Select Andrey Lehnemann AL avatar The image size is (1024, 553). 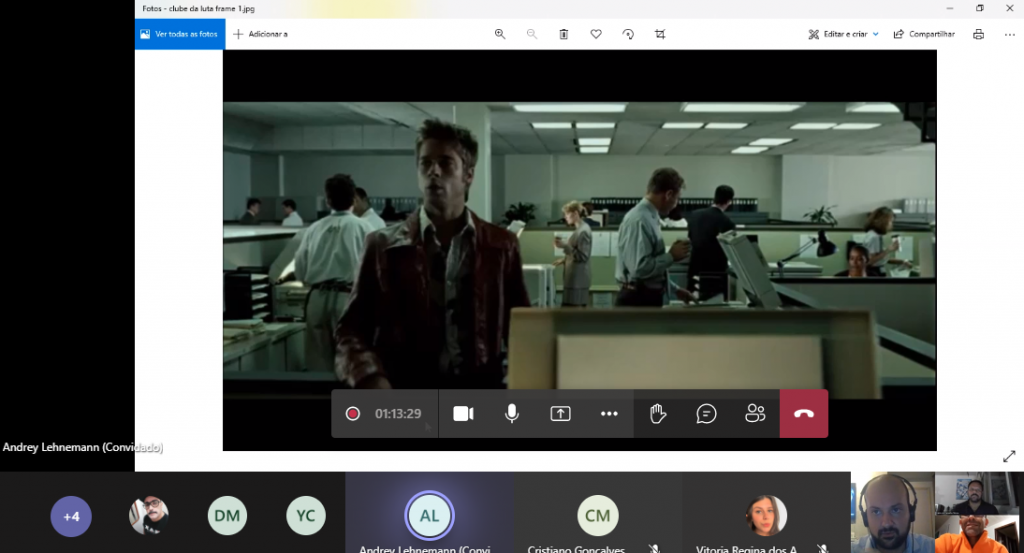[429, 516]
